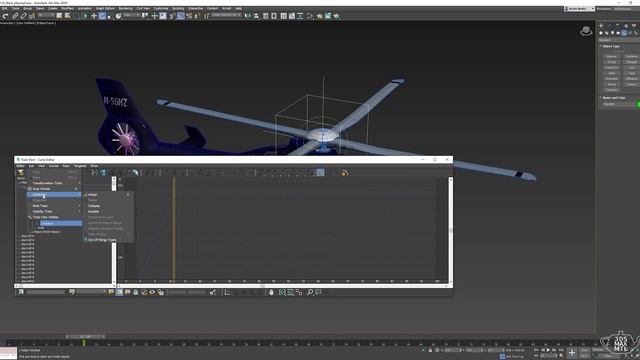
Task: Choose Collapse in Controller submenu
Action: click(108, 206)
